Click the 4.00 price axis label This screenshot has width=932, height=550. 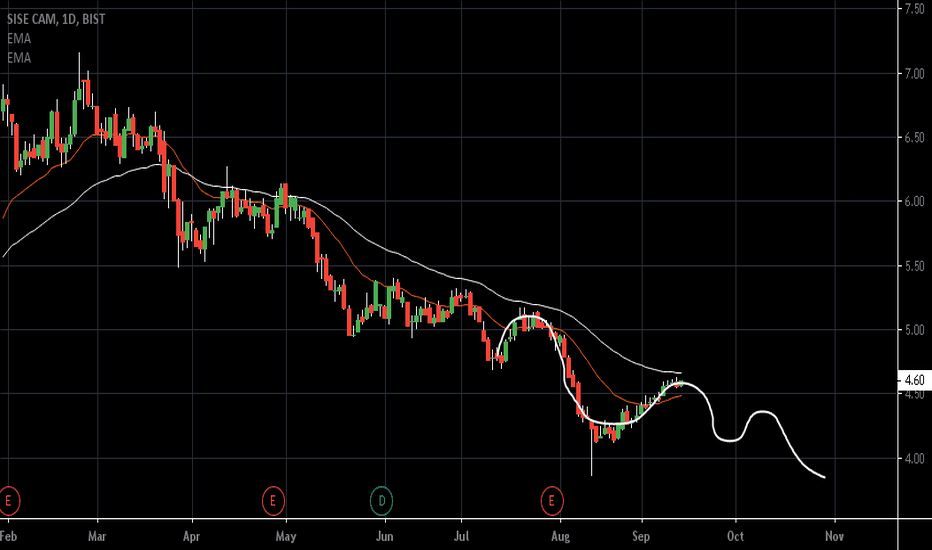click(915, 458)
